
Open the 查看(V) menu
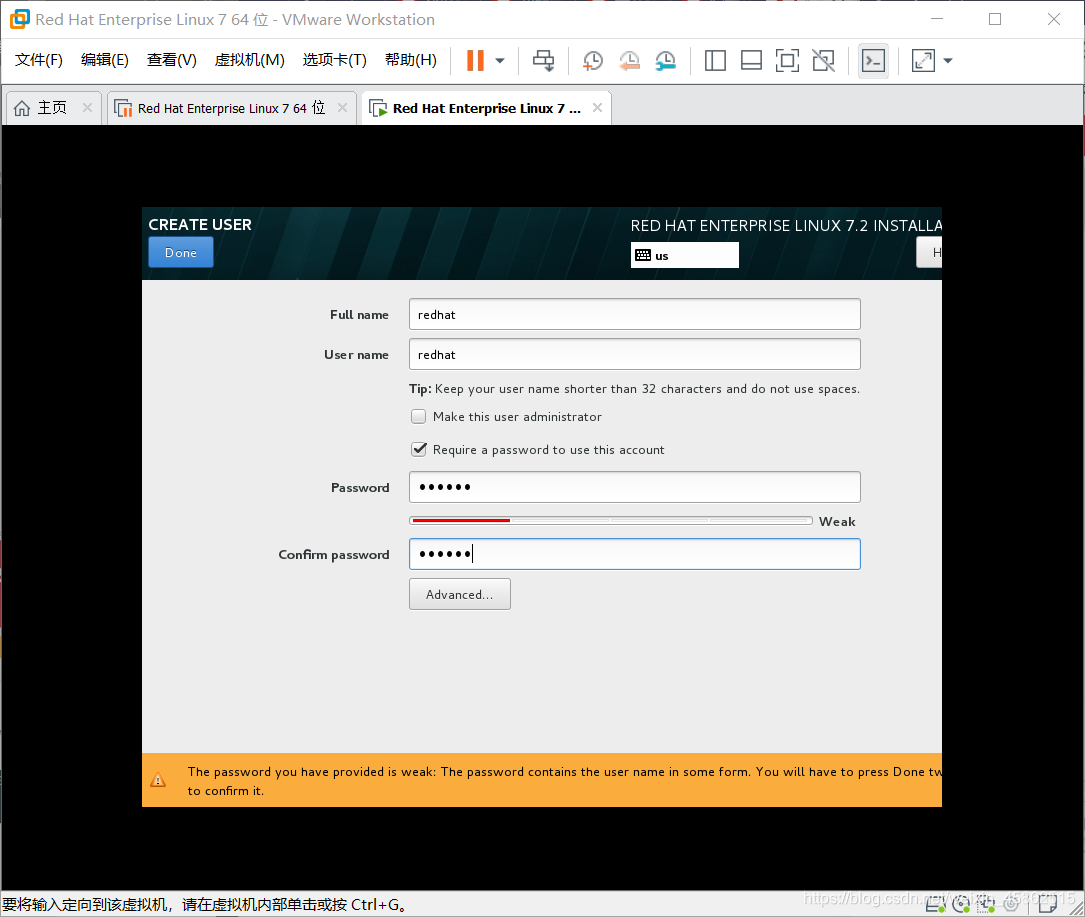pos(172,60)
